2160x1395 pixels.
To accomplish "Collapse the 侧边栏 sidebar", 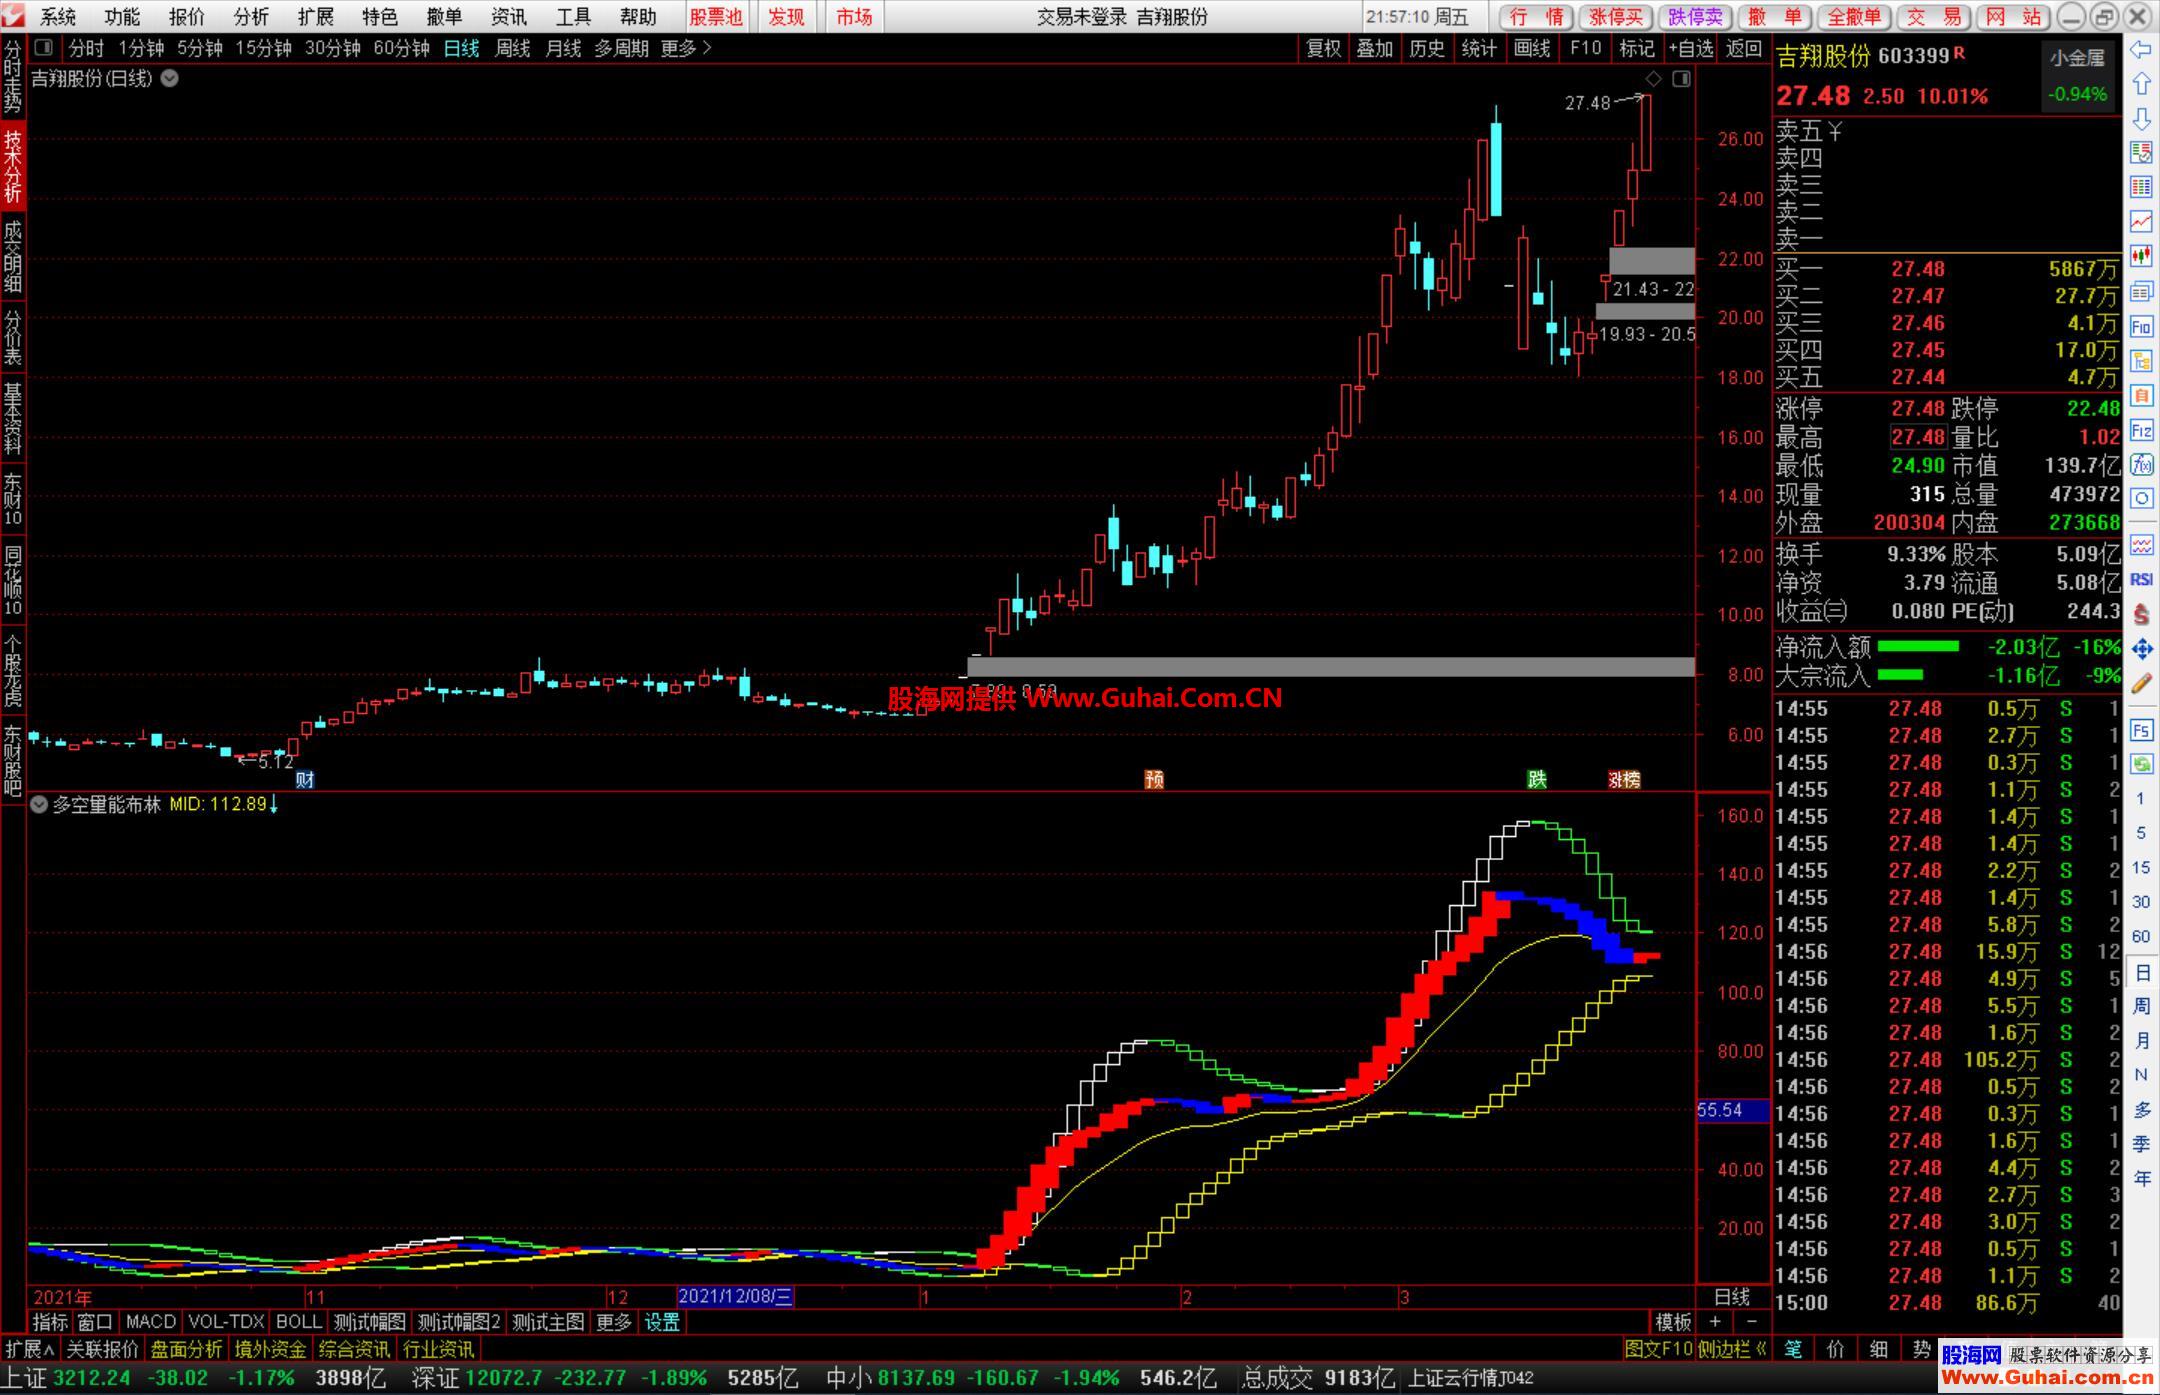I will [x=1733, y=1349].
